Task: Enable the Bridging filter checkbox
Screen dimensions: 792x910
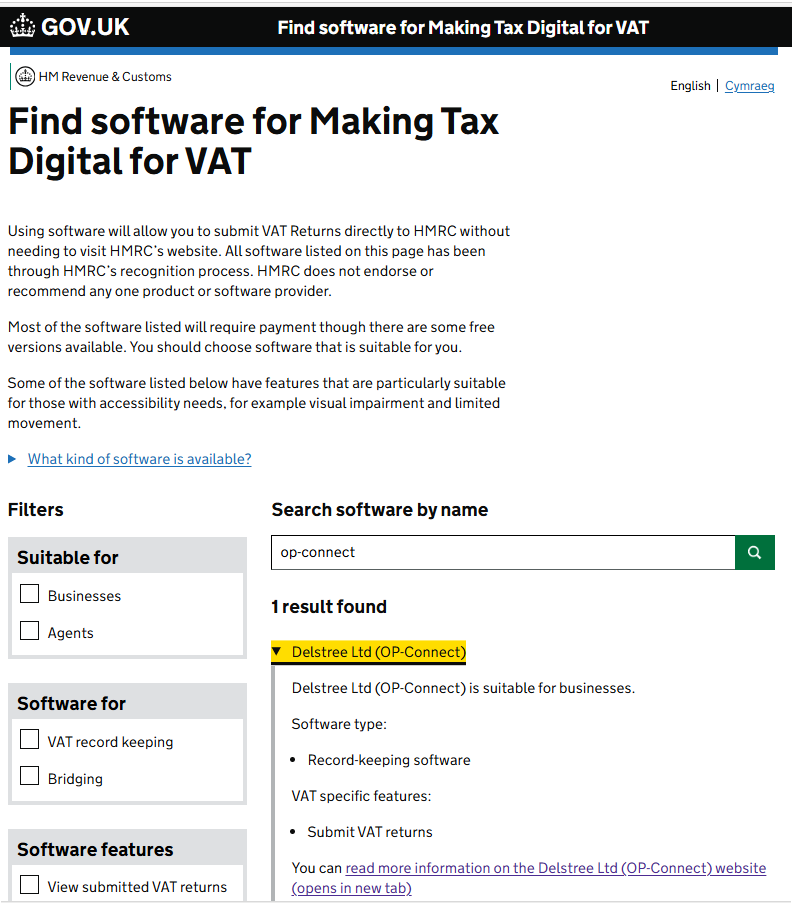Action: click(x=30, y=777)
